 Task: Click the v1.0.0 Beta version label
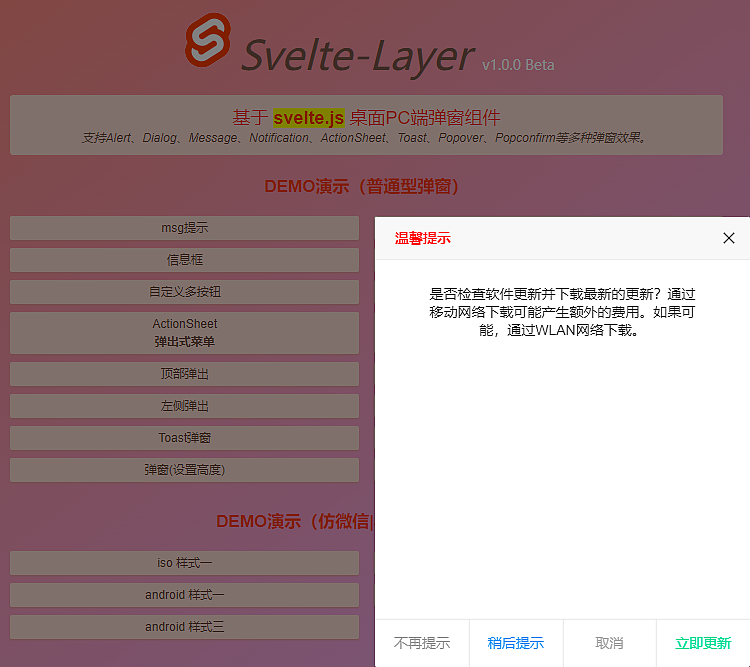pyautogui.click(x=518, y=65)
